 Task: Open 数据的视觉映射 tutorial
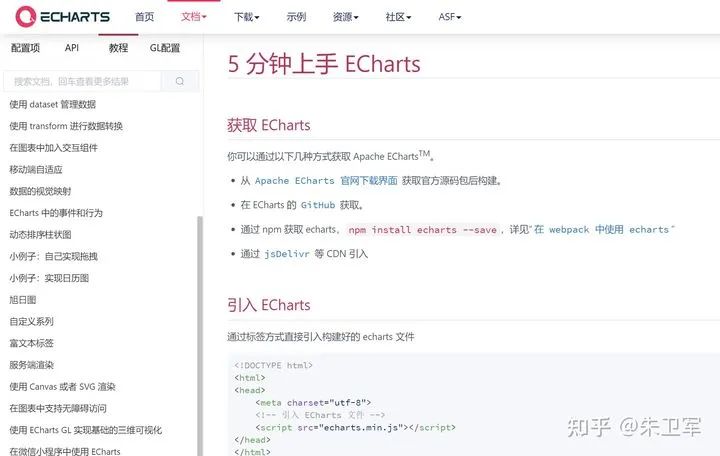[40, 191]
